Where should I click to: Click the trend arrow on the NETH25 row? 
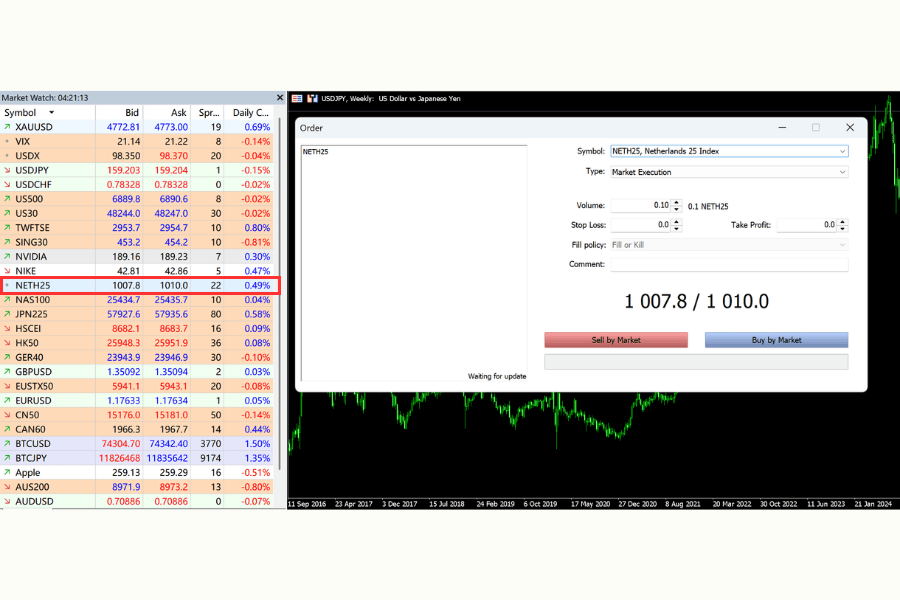[8, 284]
